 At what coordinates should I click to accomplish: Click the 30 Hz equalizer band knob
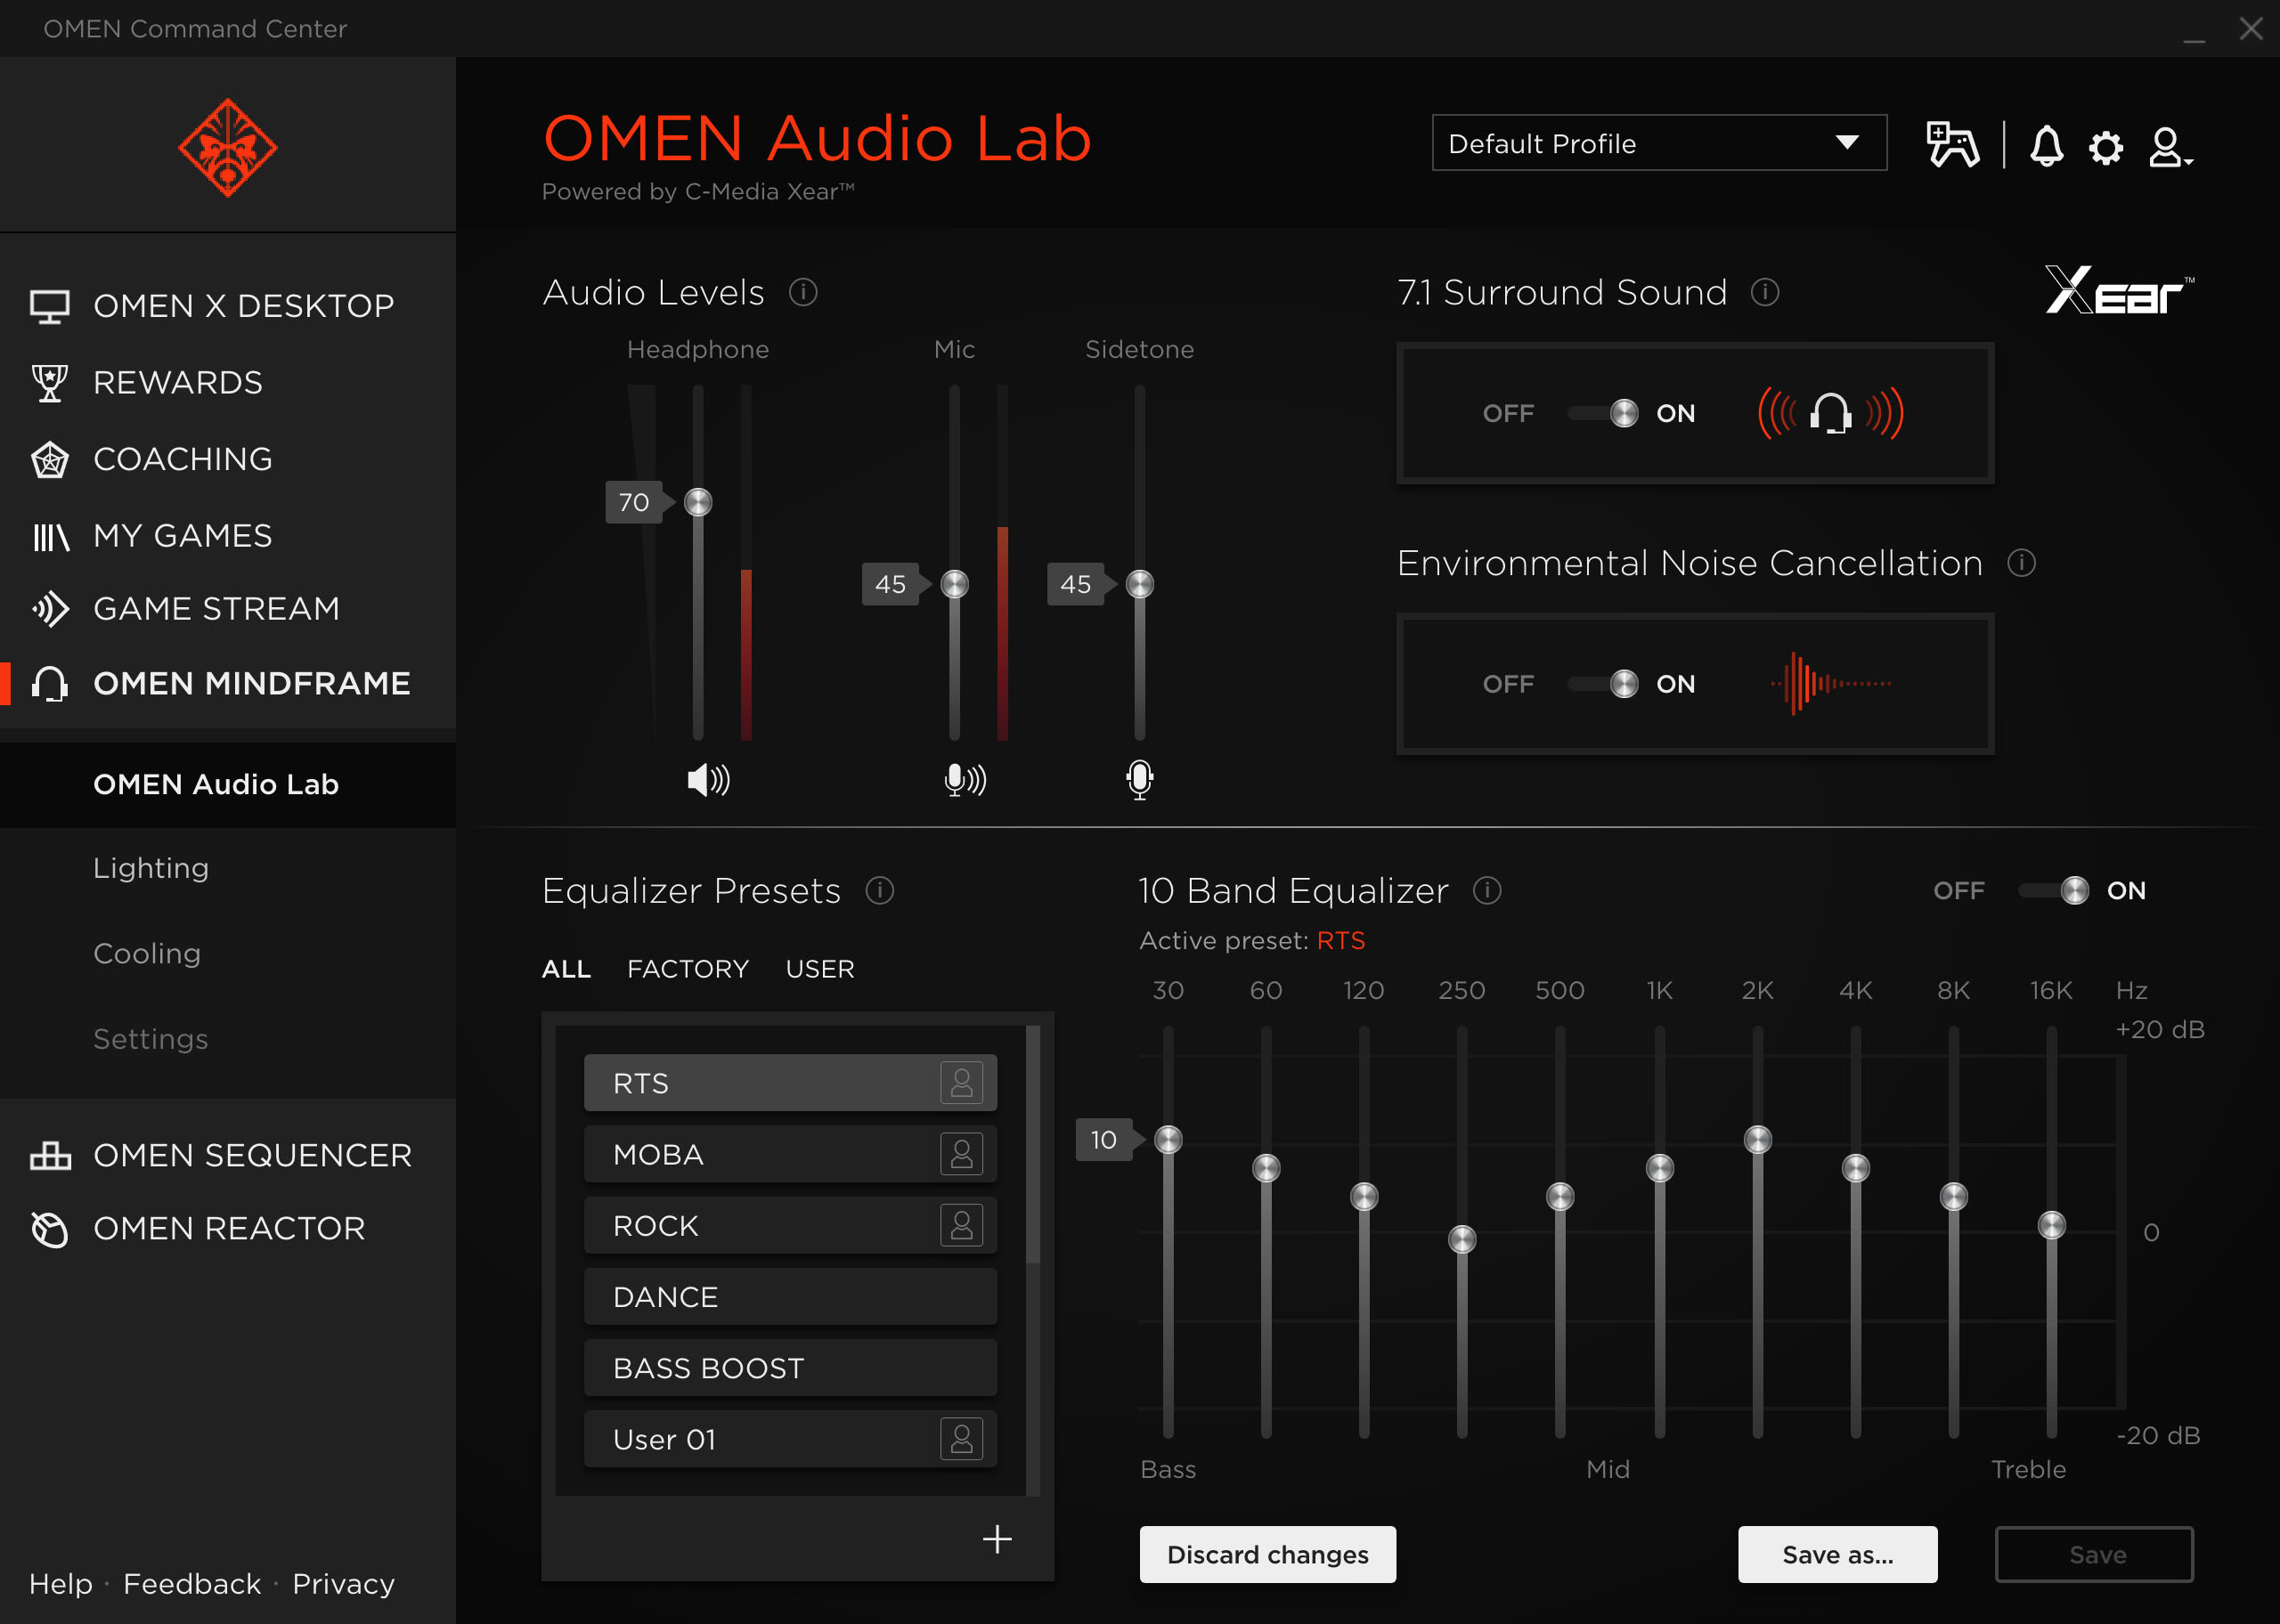click(x=1168, y=1140)
